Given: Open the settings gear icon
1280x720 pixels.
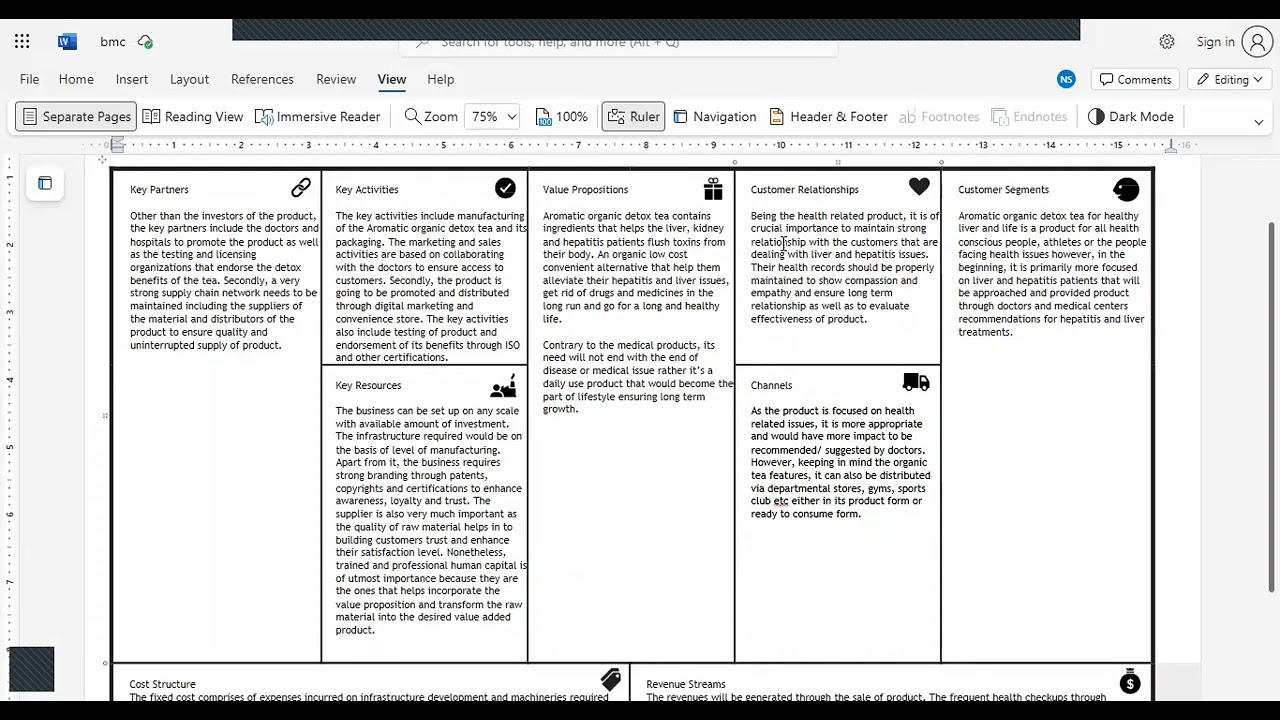Looking at the screenshot, I should tap(1167, 42).
